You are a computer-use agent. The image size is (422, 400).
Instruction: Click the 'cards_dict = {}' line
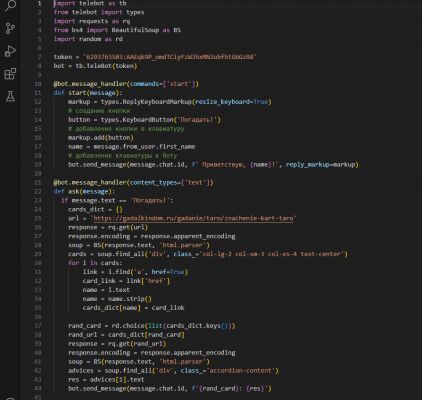(95, 210)
